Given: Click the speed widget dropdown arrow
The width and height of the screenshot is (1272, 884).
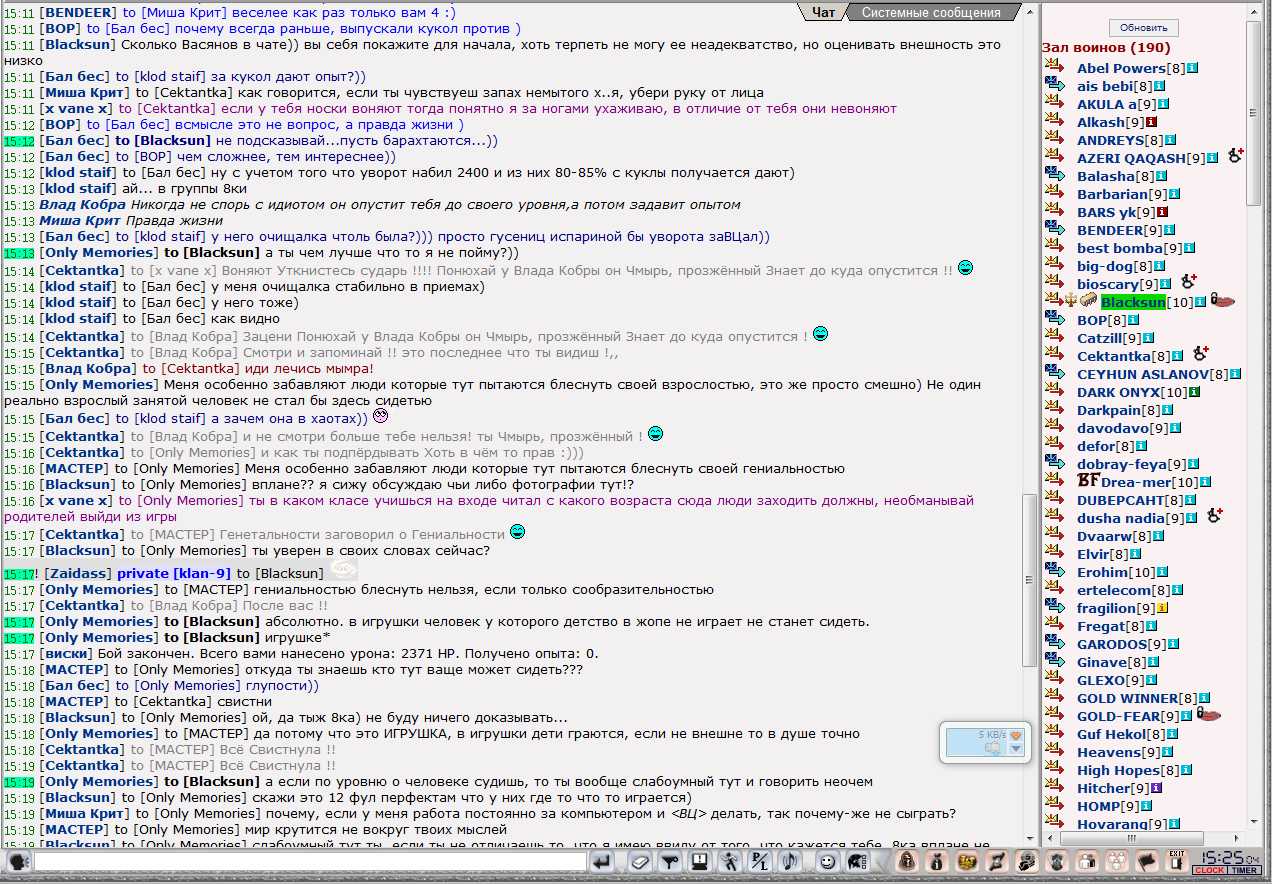Looking at the screenshot, I should coord(1017,748).
